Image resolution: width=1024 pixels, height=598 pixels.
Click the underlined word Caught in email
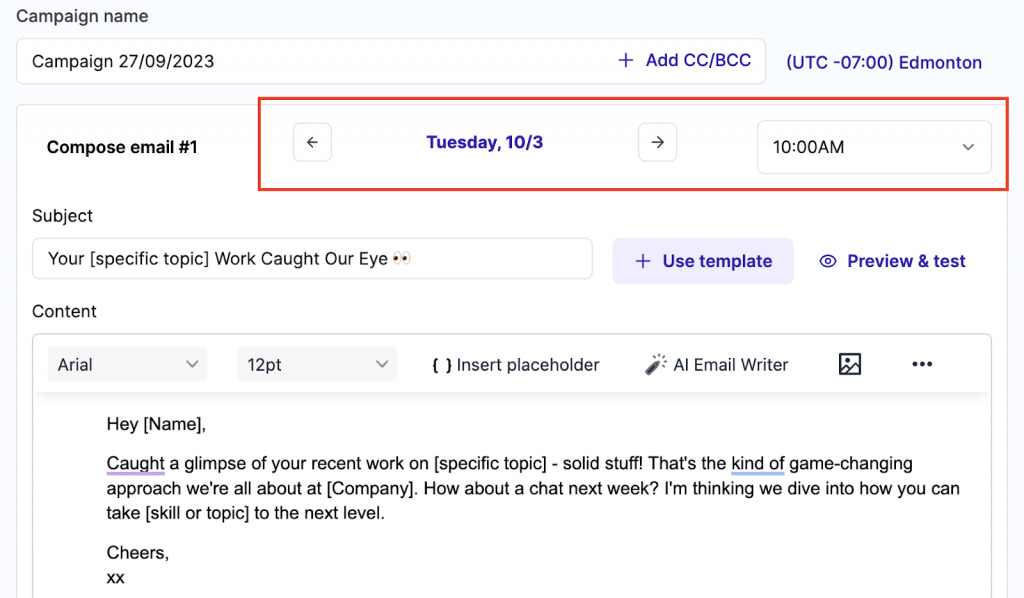tap(135, 463)
